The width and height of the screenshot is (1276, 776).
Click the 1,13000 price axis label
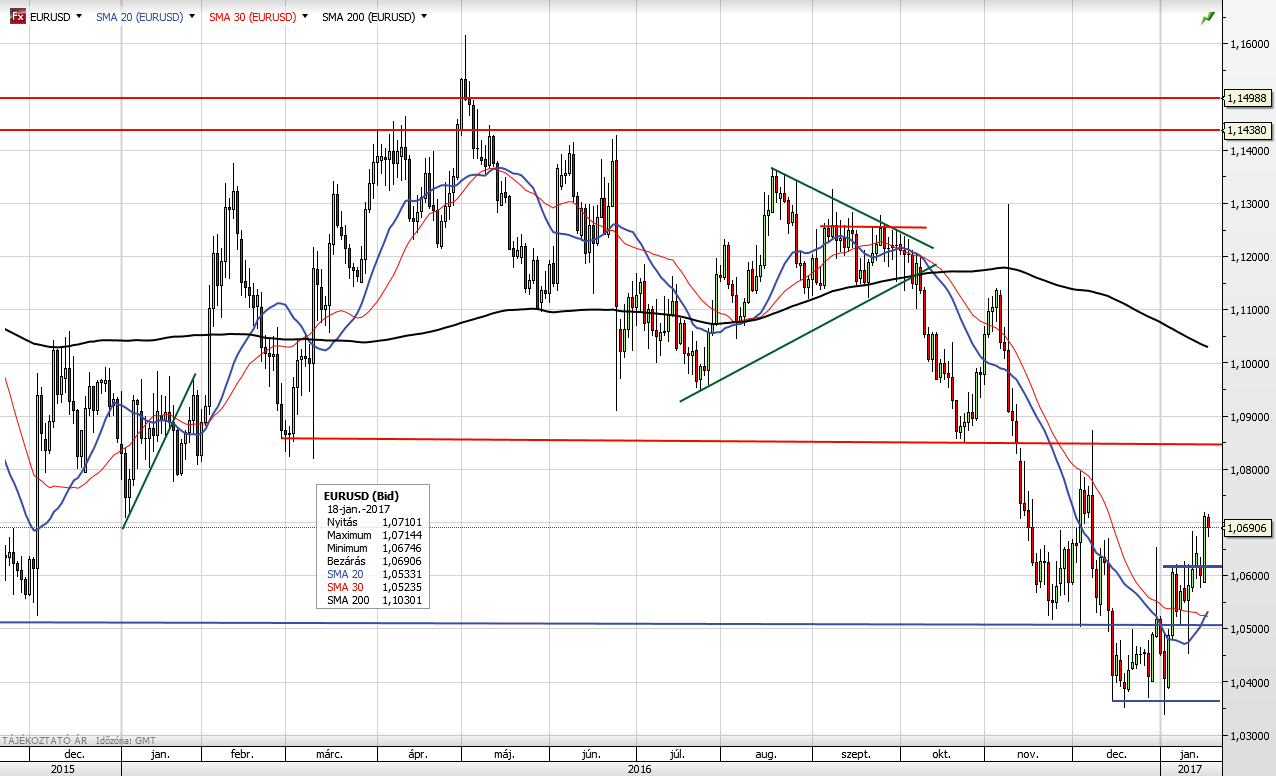(x=1251, y=204)
